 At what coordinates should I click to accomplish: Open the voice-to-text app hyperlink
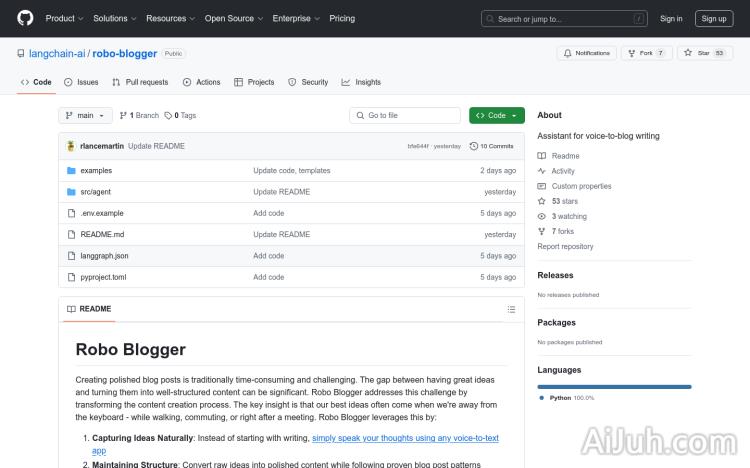[x=405, y=438]
